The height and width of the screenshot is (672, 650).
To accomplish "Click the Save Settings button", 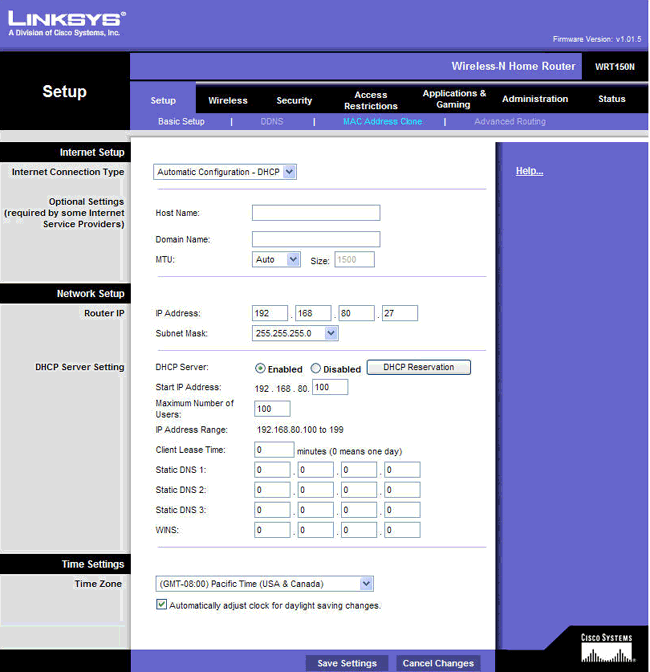I will pyautogui.click(x=347, y=663).
